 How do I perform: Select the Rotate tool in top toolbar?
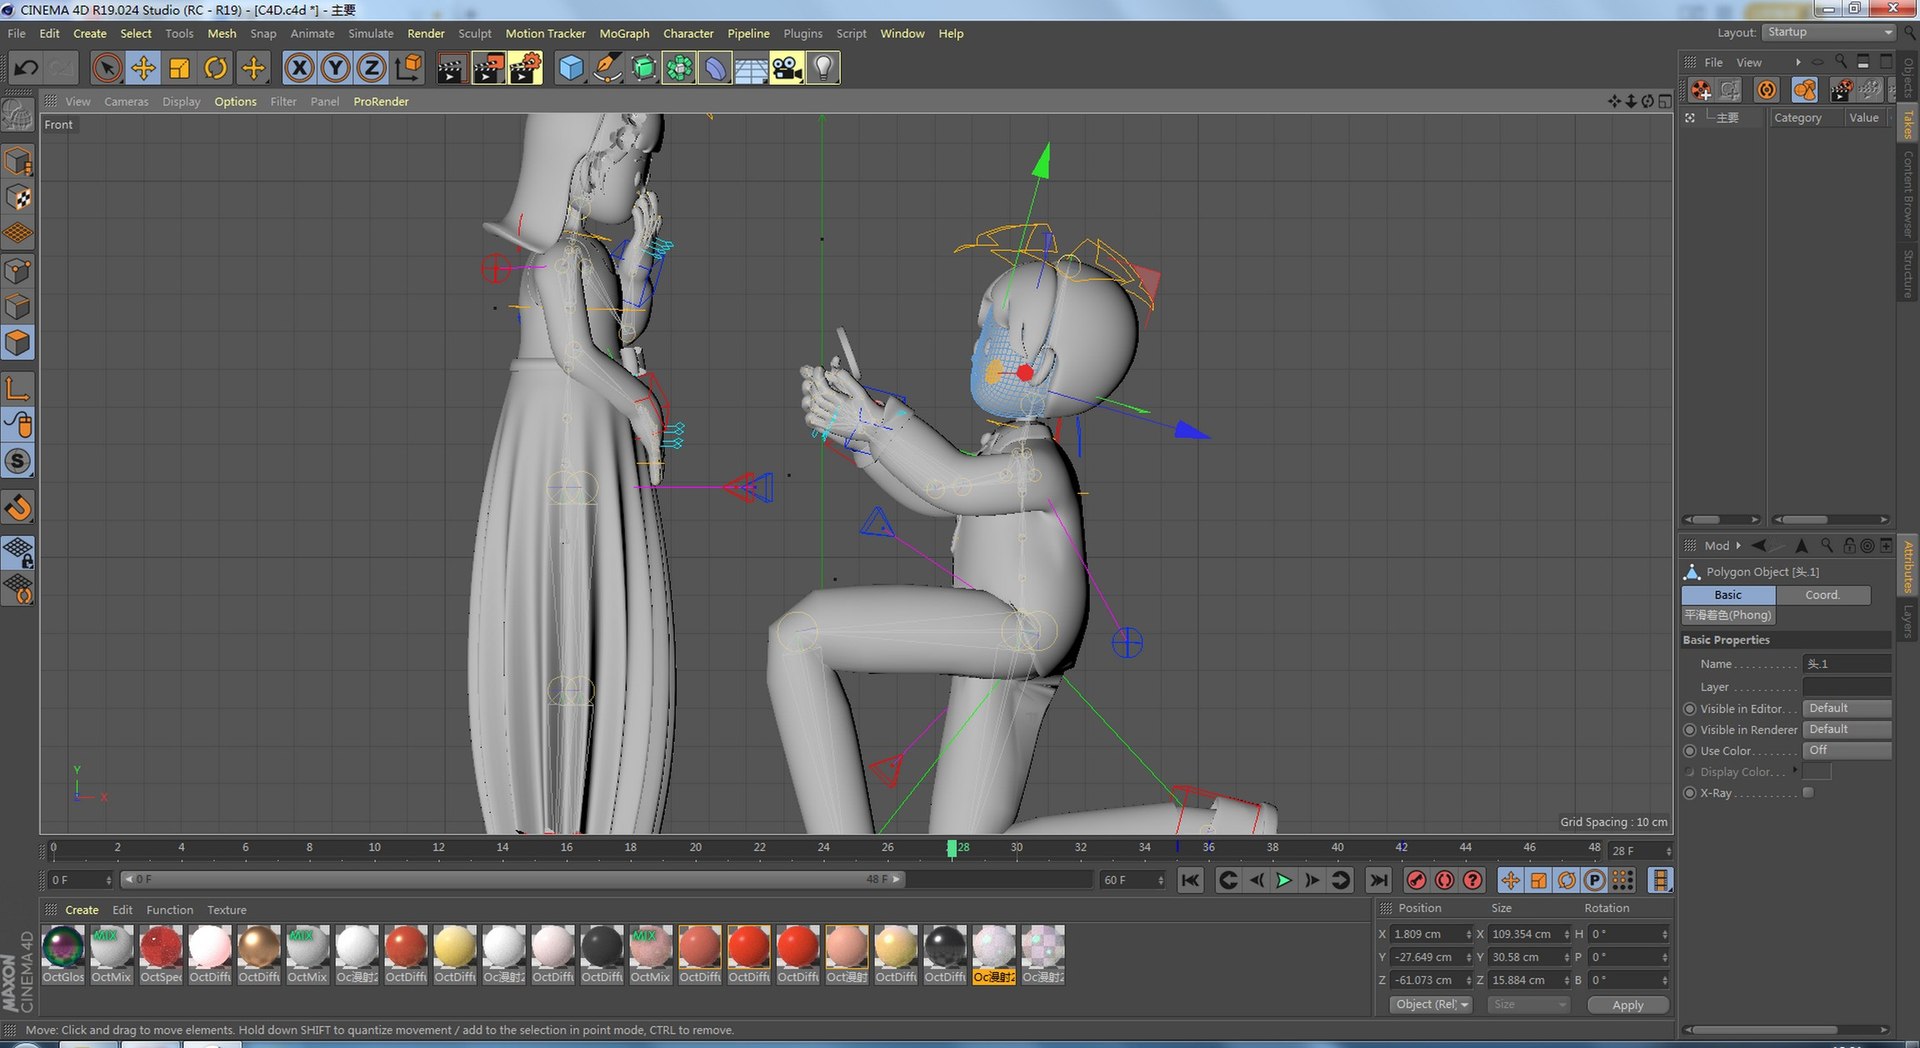coord(215,68)
